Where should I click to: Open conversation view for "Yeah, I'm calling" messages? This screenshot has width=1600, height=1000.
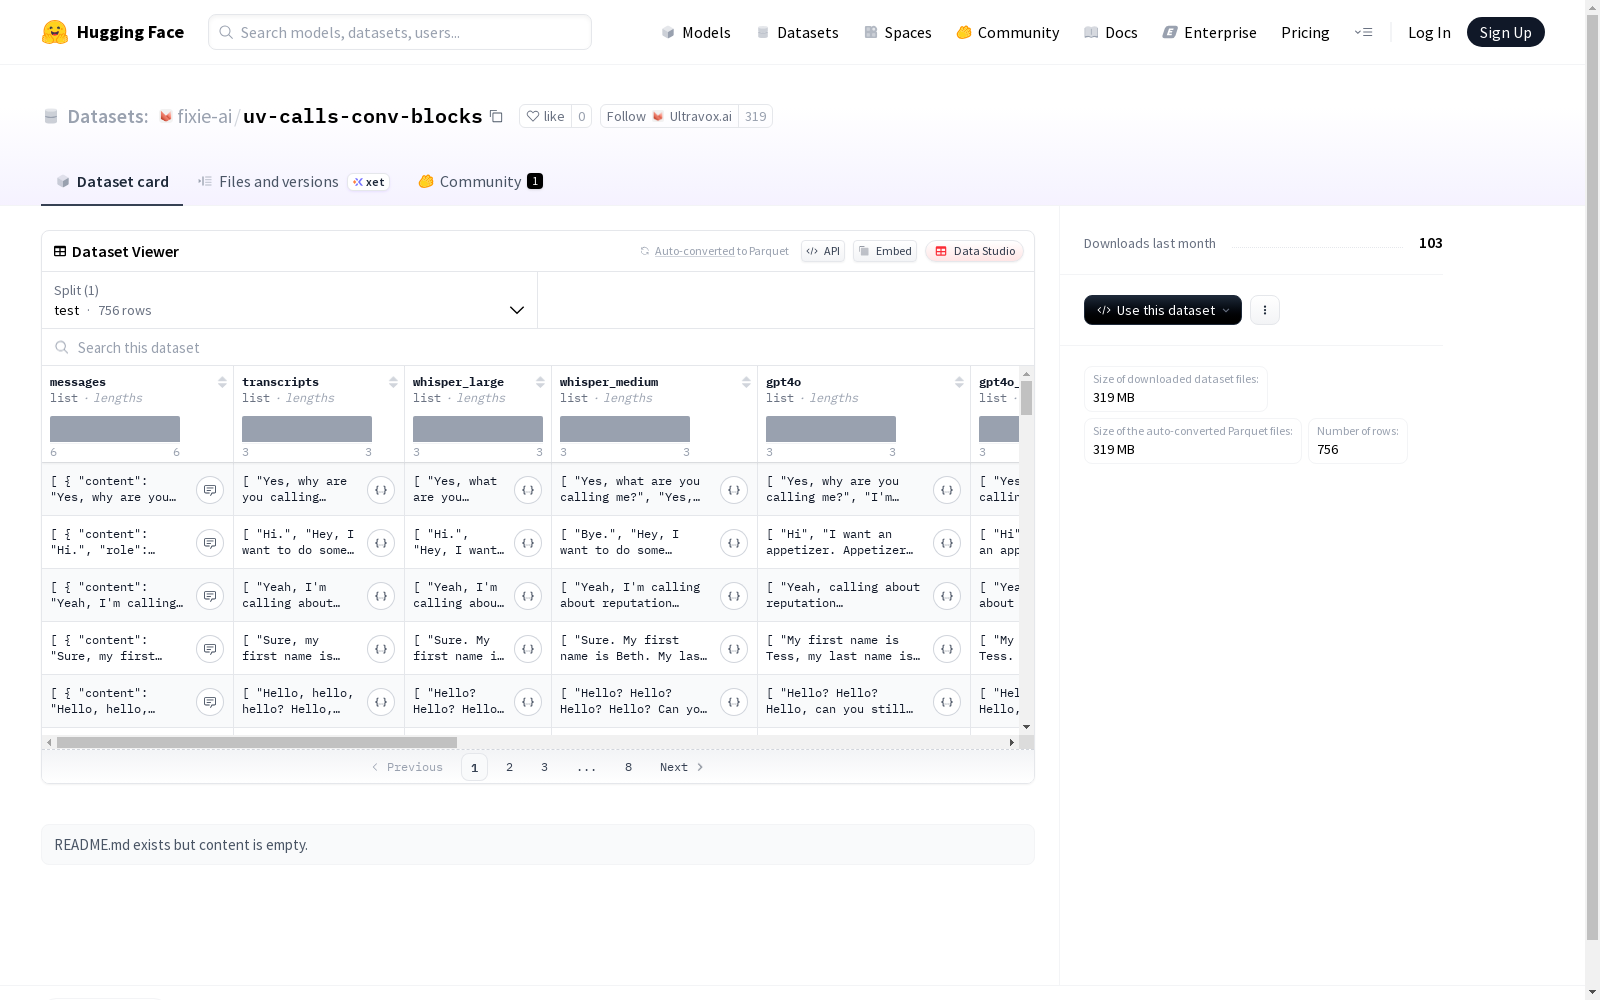coord(210,596)
